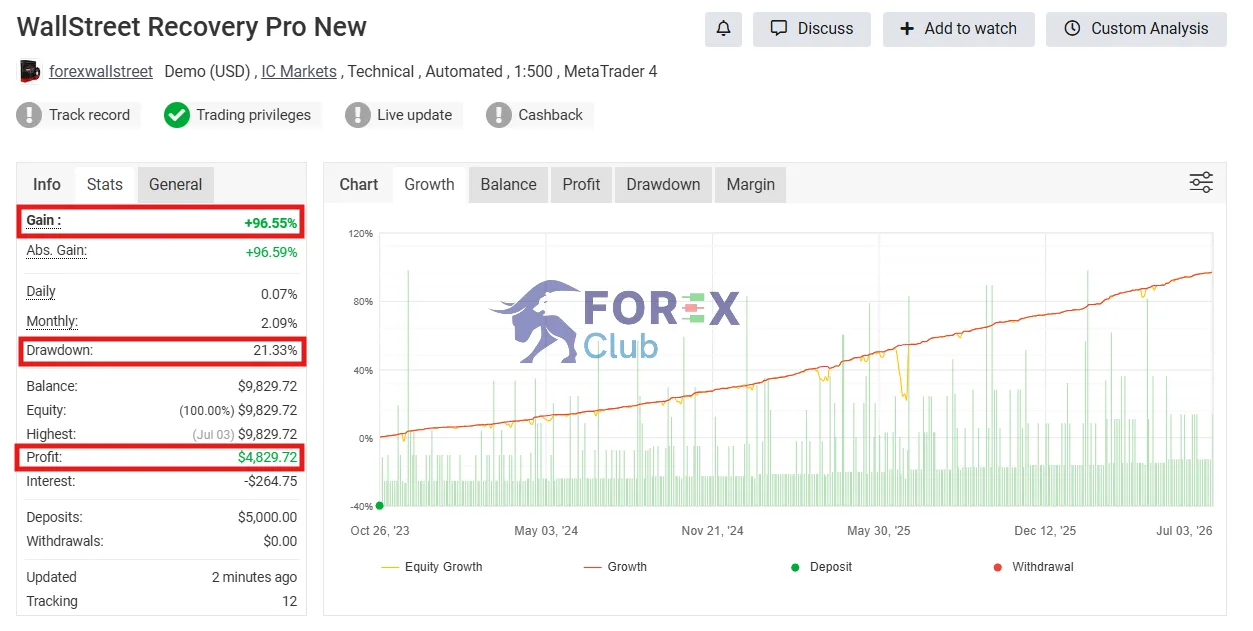The image size is (1253, 631).
Task: Toggle Deposit legend marker visibility
Action: point(821,567)
